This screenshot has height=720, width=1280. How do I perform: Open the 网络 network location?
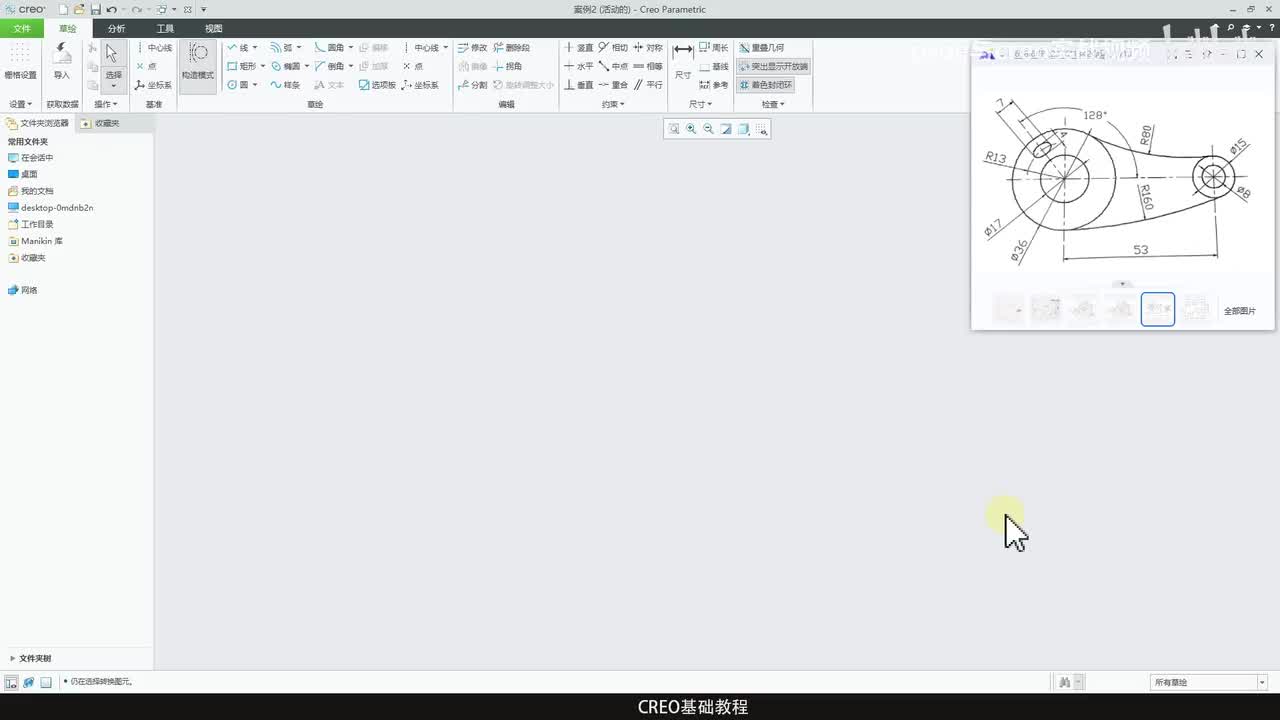click(22, 290)
